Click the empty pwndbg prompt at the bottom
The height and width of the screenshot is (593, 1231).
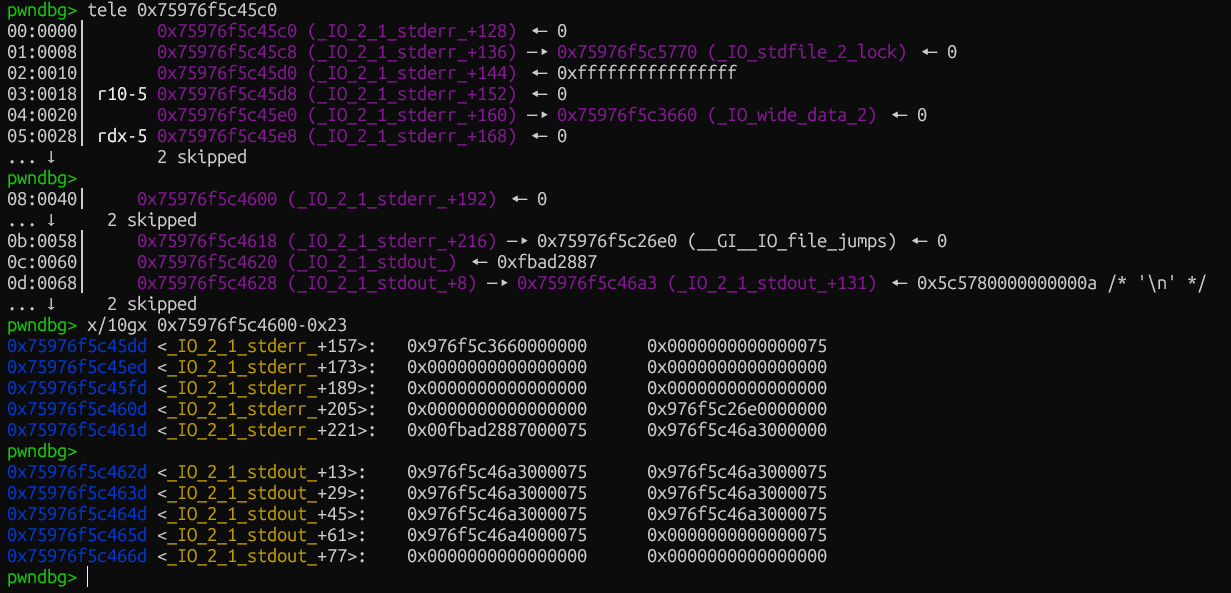tap(88, 578)
